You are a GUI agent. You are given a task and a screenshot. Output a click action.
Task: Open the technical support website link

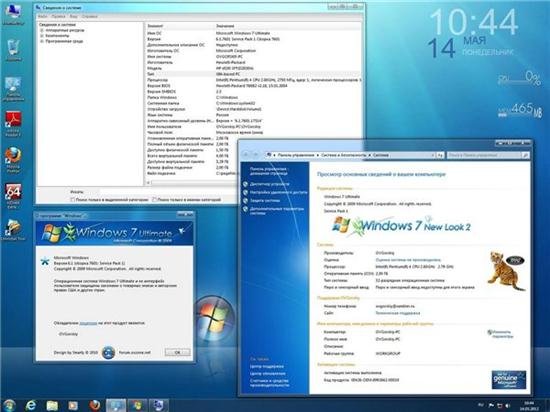click(x=397, y=313)
